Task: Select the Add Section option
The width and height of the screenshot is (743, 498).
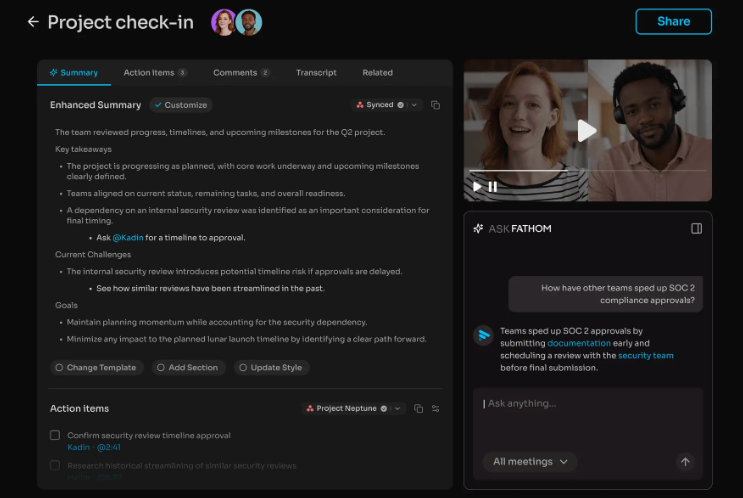Action: [x=189, y=367]
